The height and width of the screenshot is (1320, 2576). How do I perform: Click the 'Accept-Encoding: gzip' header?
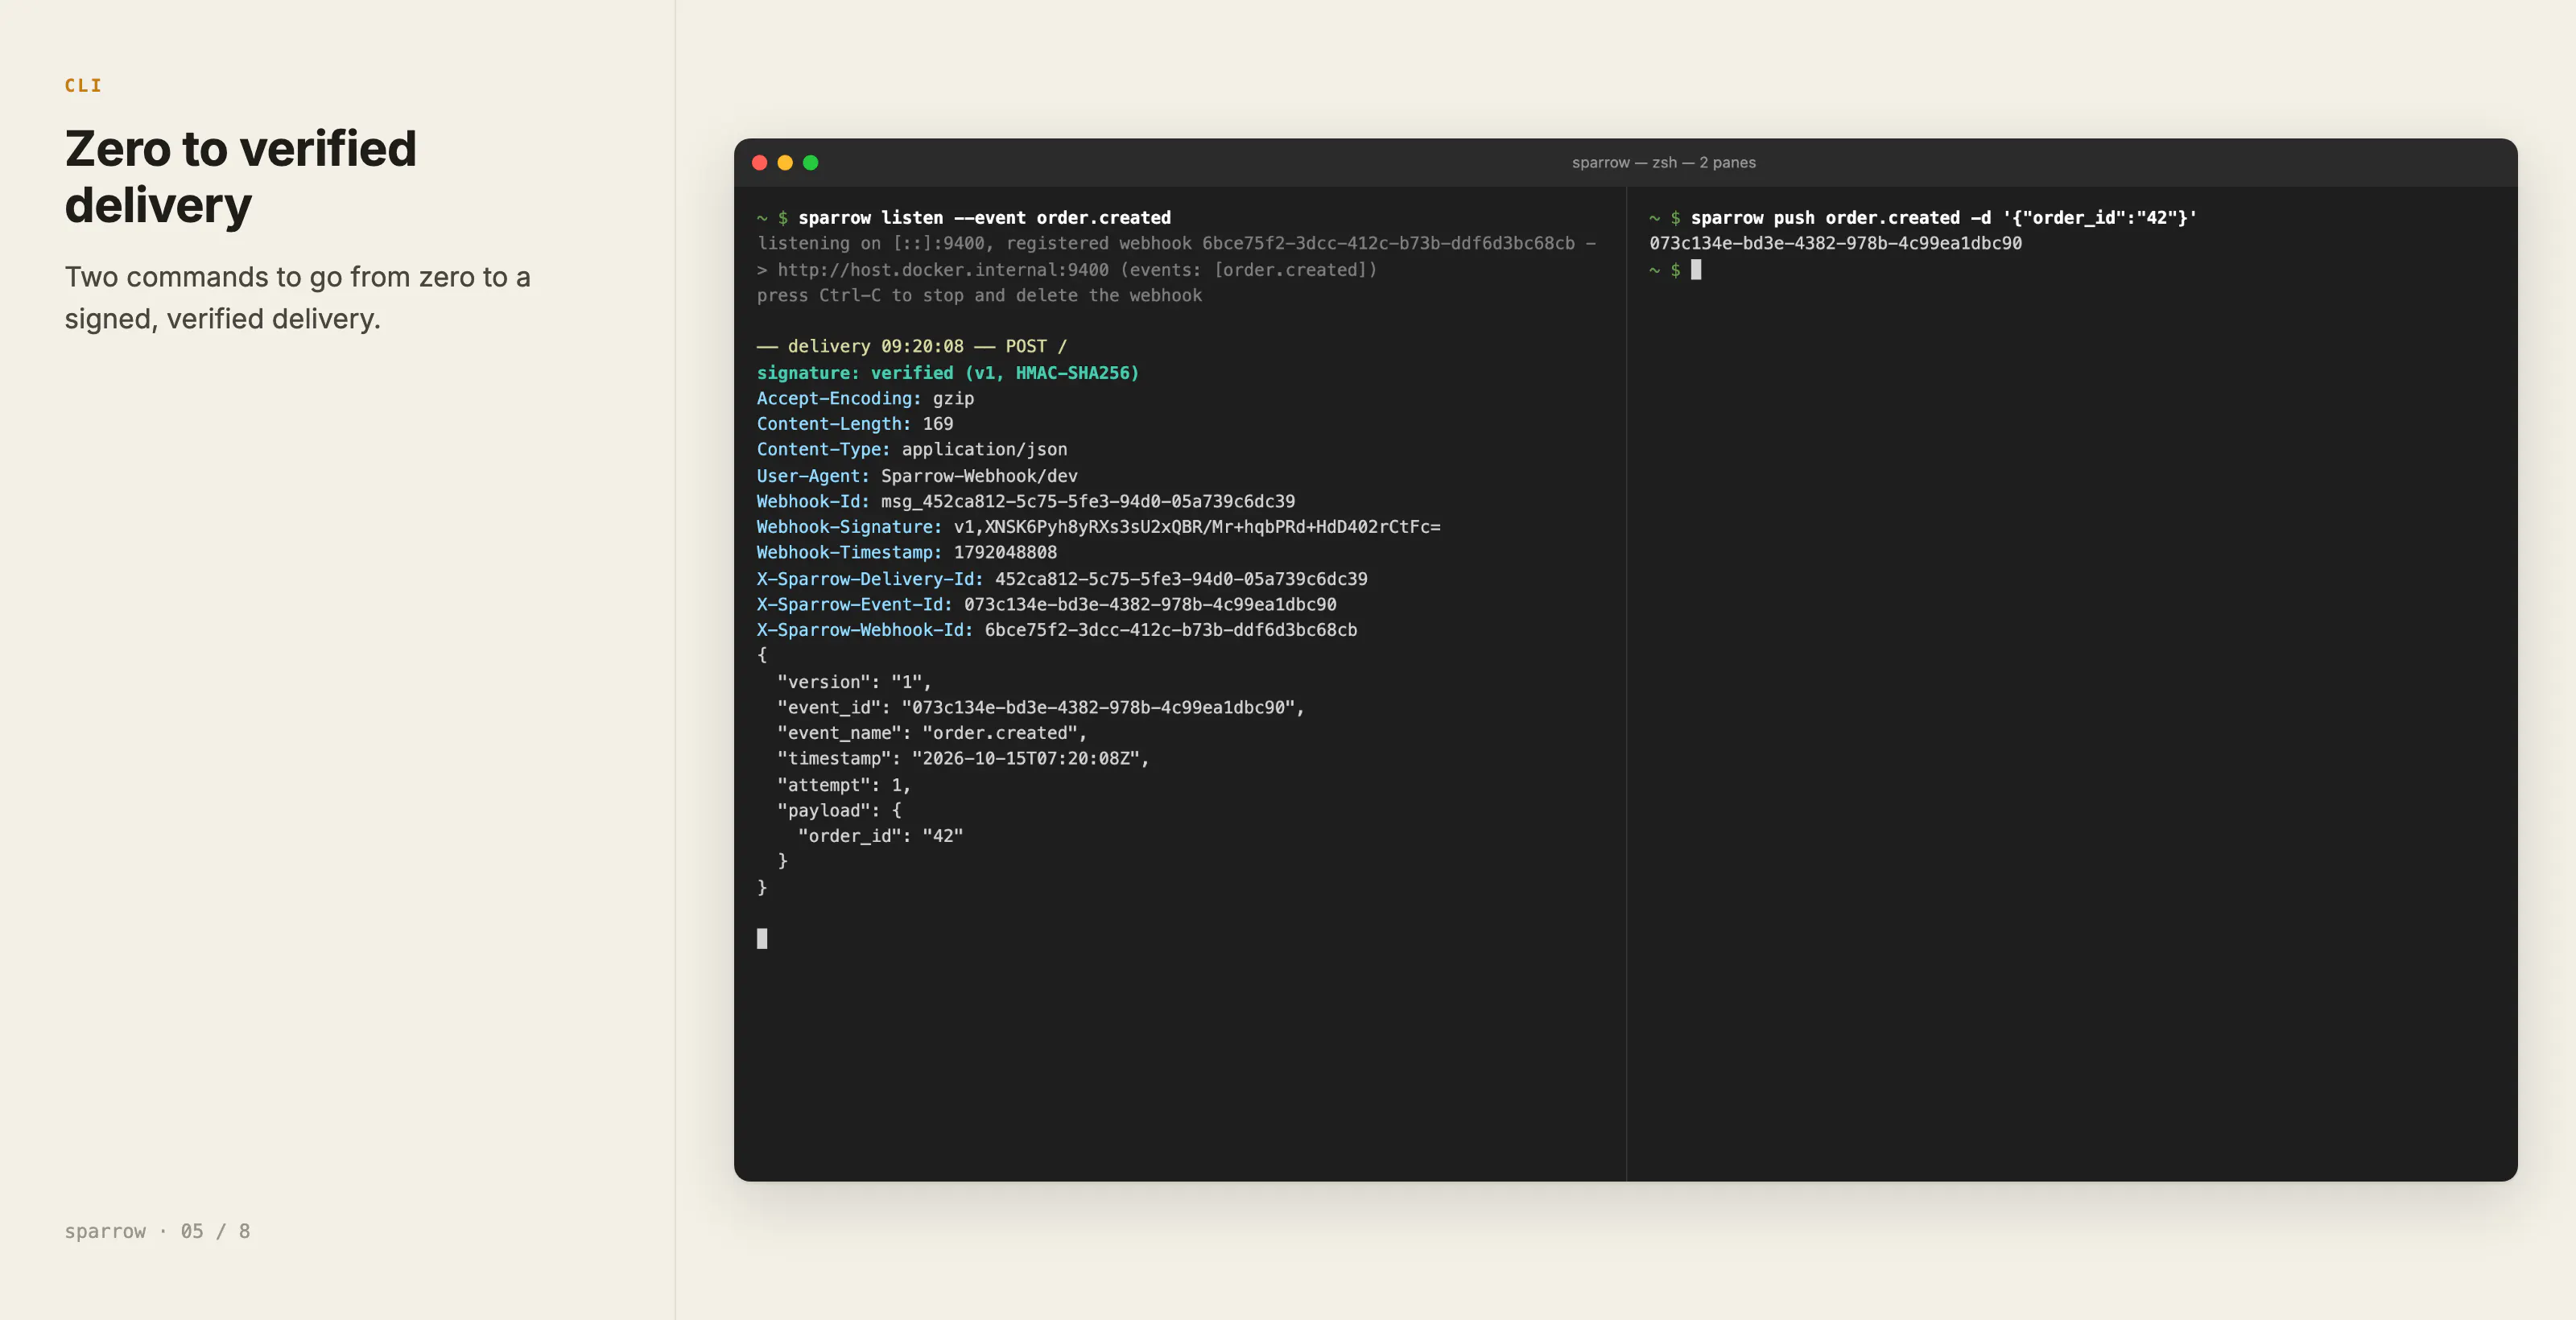click(x=865, y=399)
